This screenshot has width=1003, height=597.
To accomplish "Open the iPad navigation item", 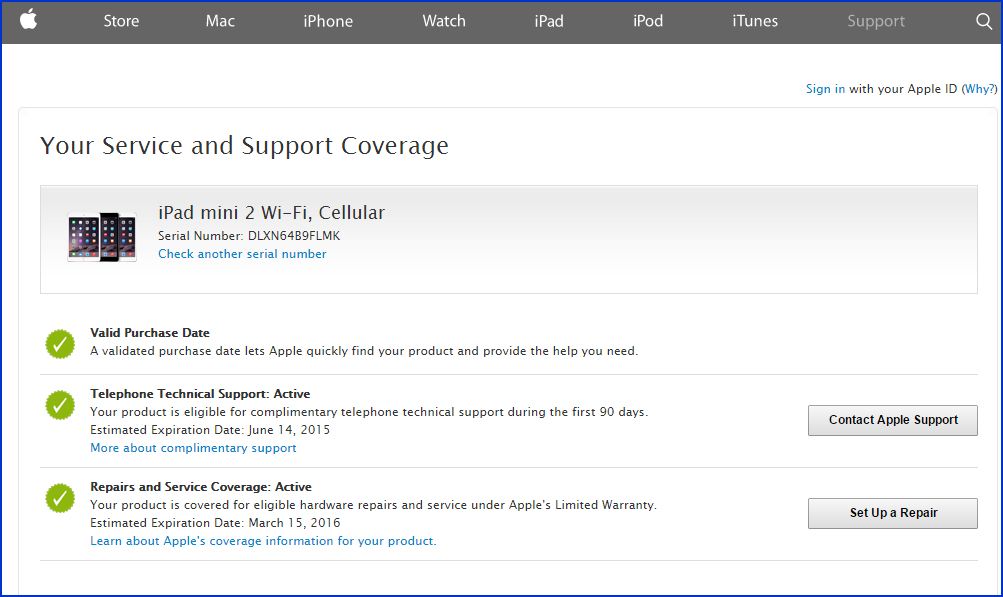I will coord(549,21).
